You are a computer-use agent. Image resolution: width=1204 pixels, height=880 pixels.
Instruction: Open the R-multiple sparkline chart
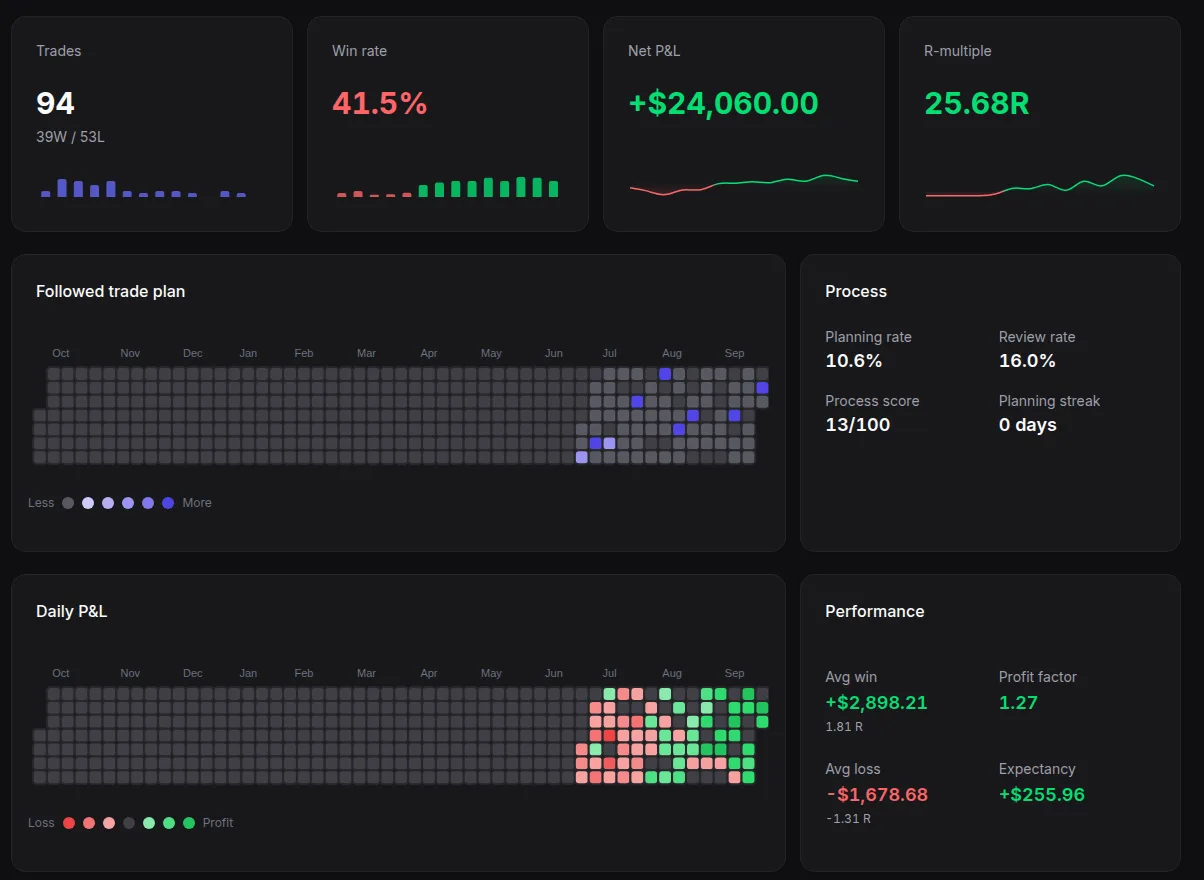coord(1040,185)
